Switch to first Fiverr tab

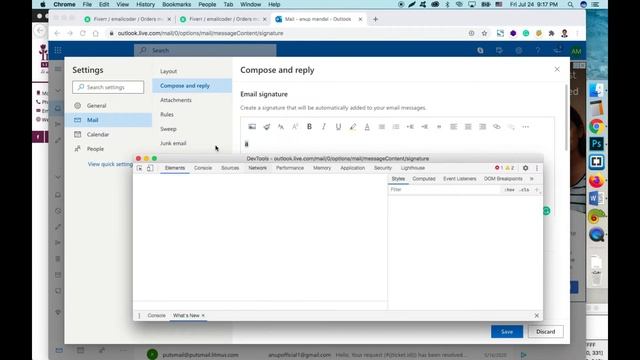tap(127, 19)
